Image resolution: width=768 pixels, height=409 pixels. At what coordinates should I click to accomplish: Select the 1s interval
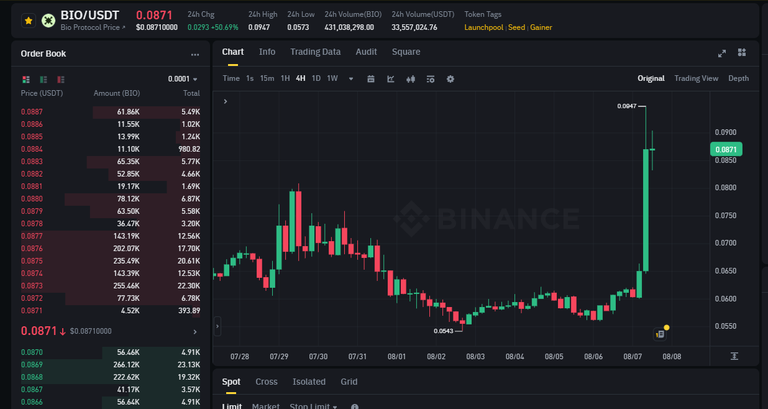pos(250,78)
